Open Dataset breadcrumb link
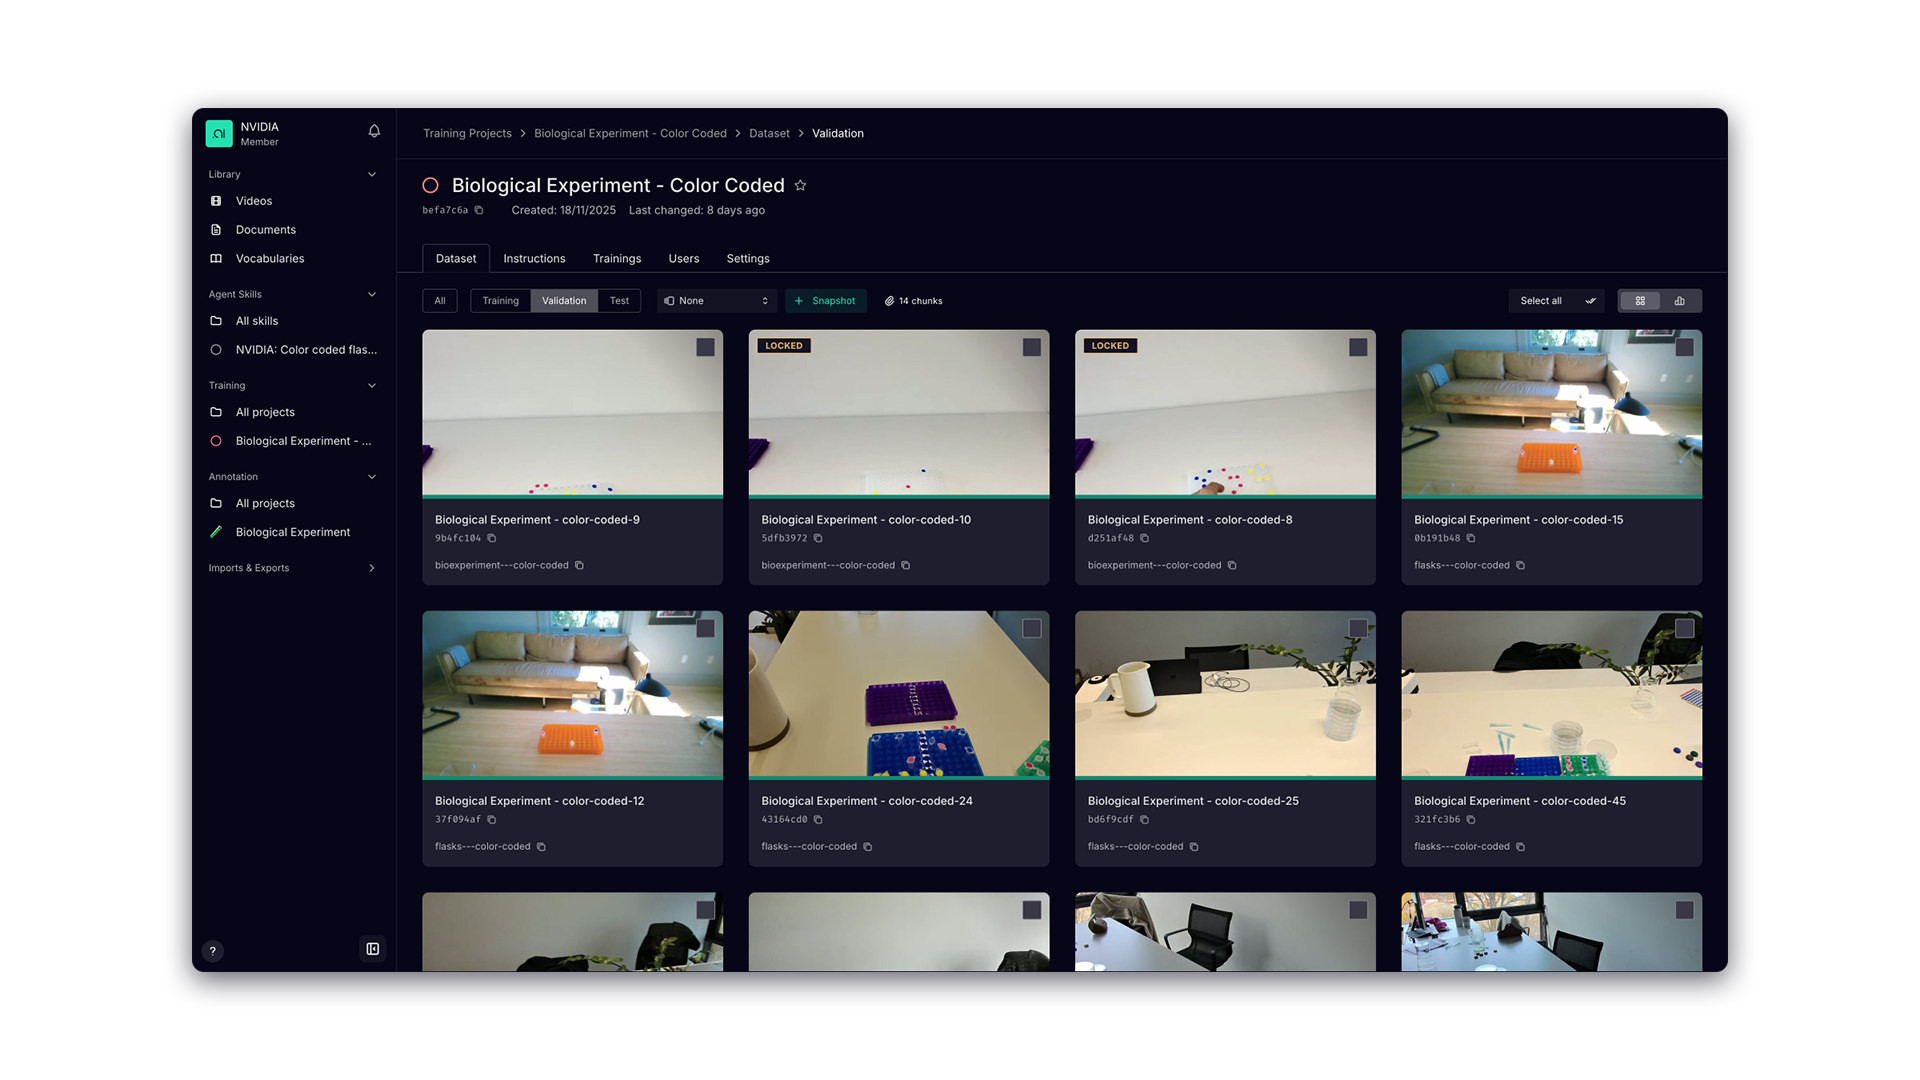The height and width of the screenshot is (1080, 1920). (769, 133)
